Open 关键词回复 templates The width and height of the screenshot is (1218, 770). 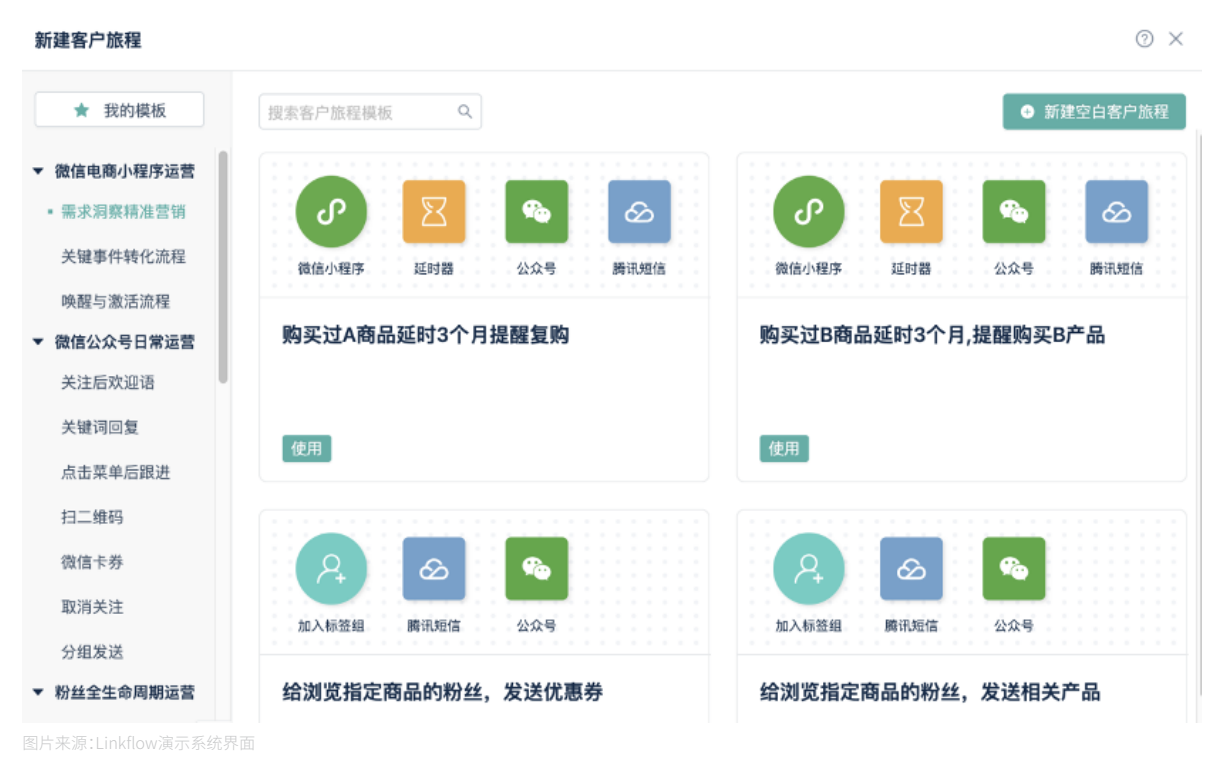100,427
